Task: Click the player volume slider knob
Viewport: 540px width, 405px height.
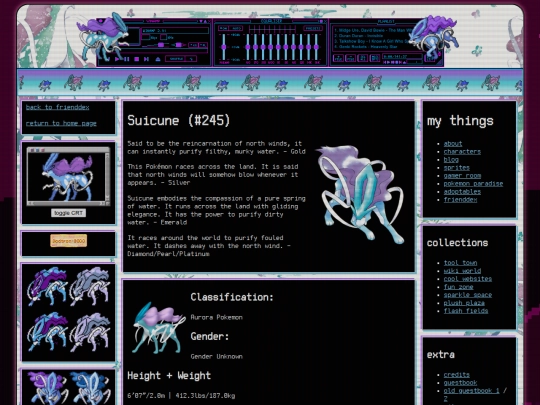Action: [161, 45]
